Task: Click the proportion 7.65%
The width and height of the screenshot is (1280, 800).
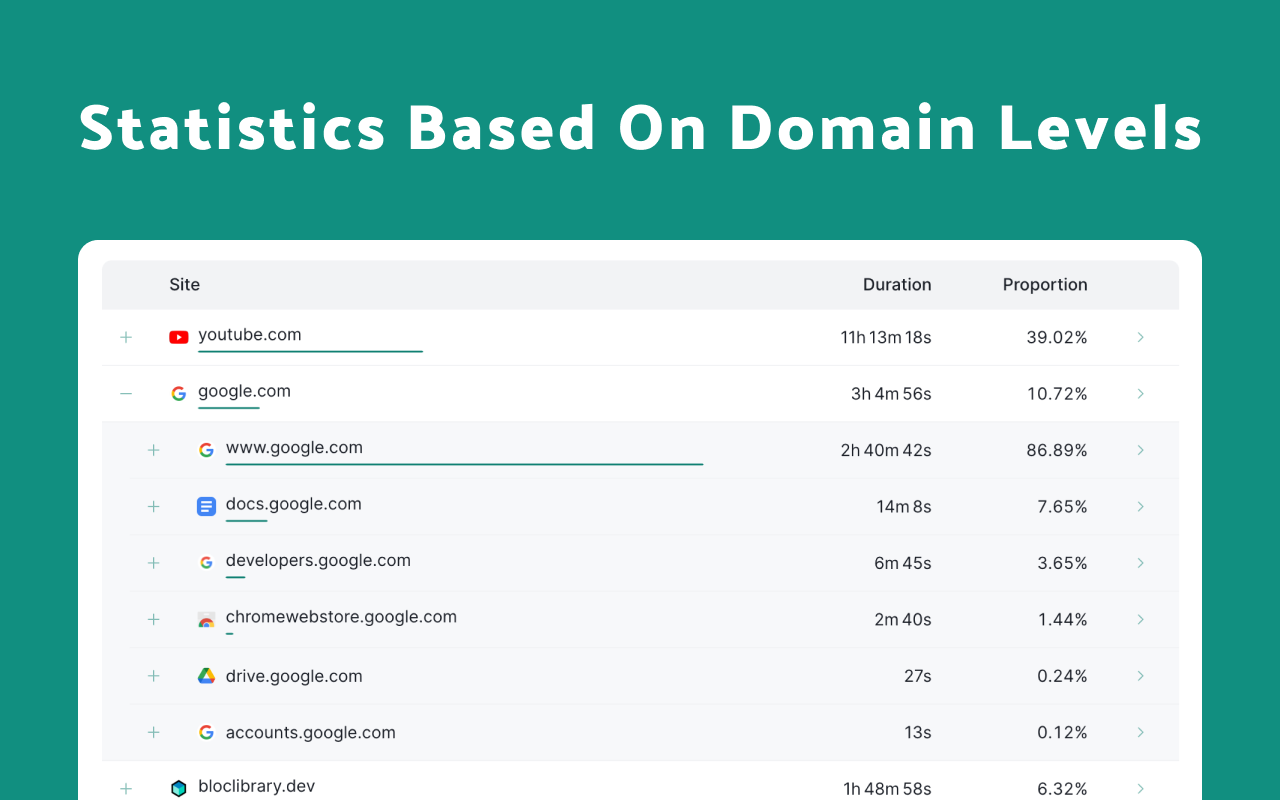Action: point(1062,507)
